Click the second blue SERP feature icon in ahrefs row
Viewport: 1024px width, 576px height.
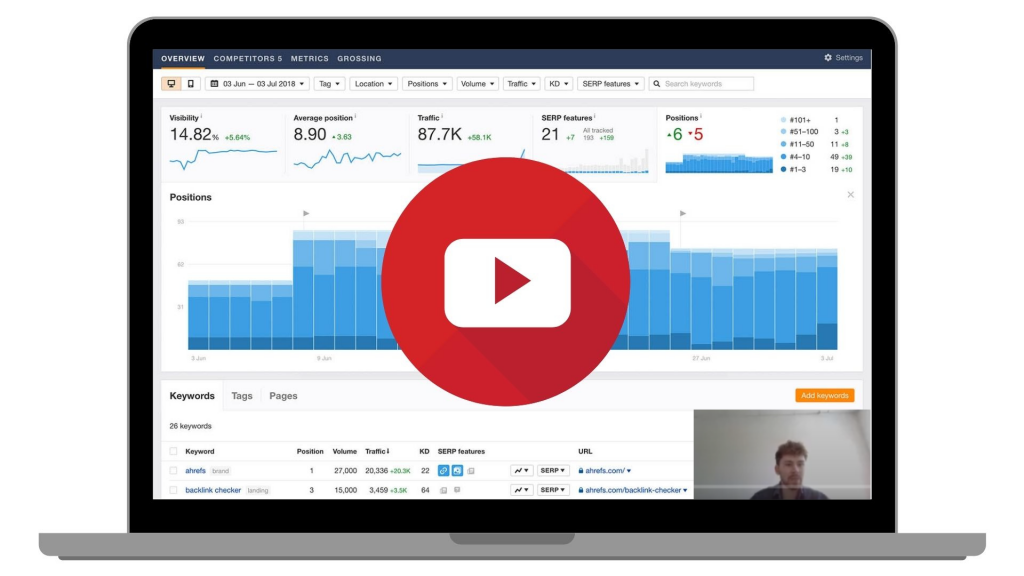[457, 470]
